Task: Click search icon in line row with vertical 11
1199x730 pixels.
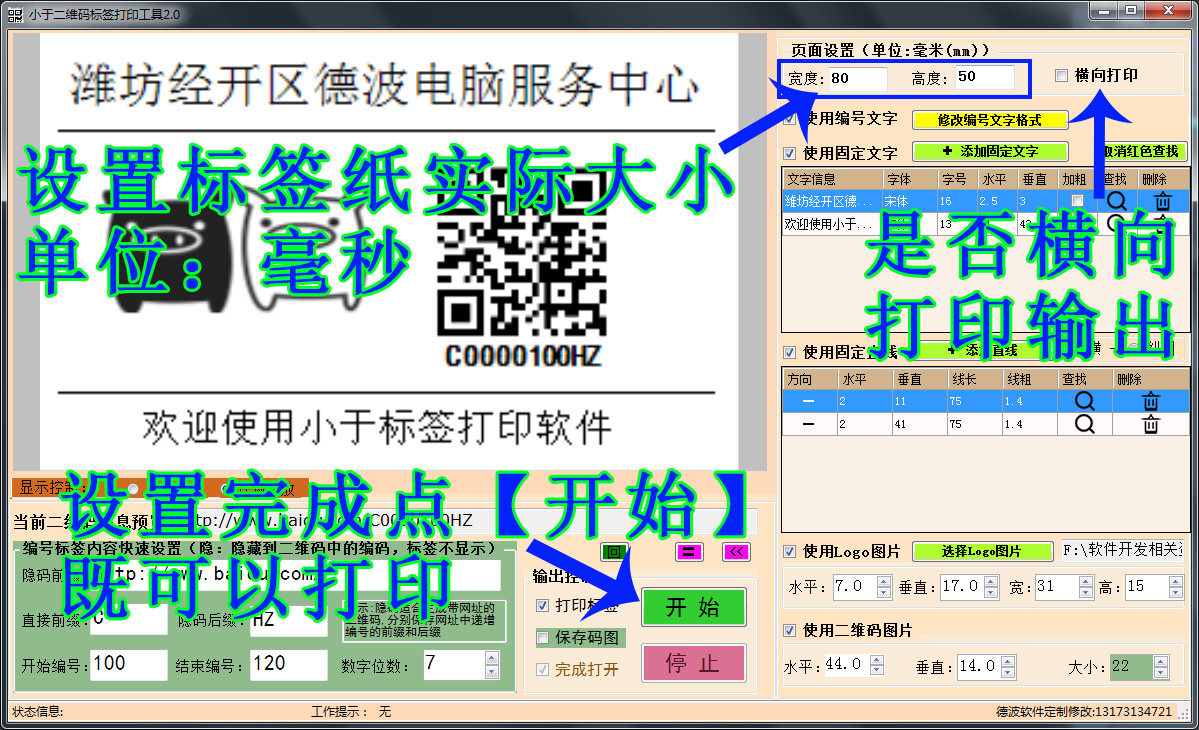Action: pos(1084,401)
